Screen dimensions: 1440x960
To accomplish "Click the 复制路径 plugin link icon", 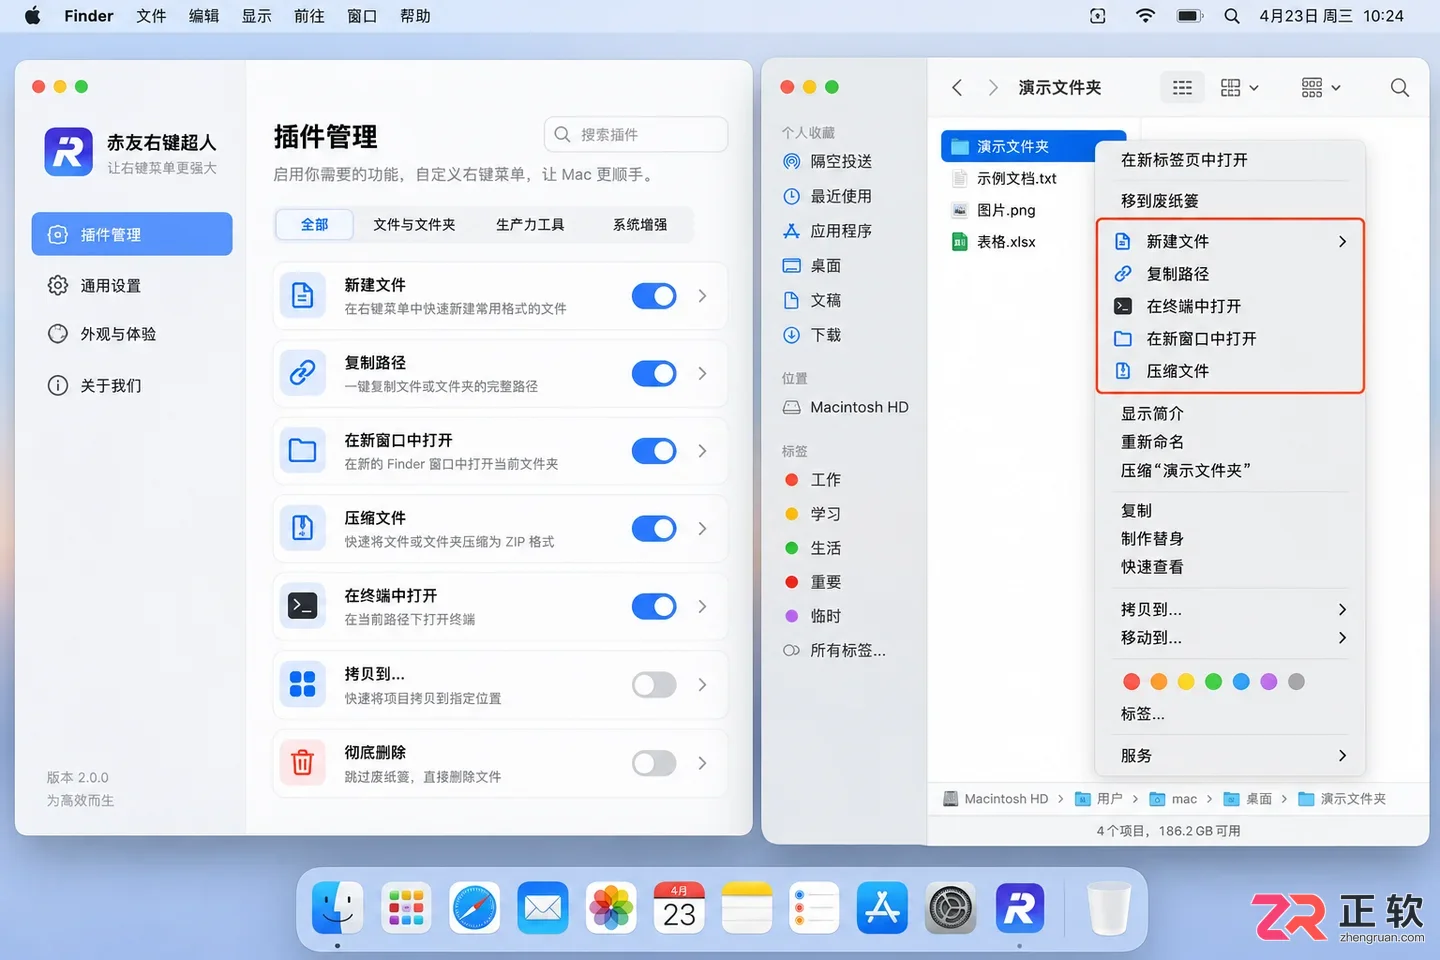I will [302, 373].
